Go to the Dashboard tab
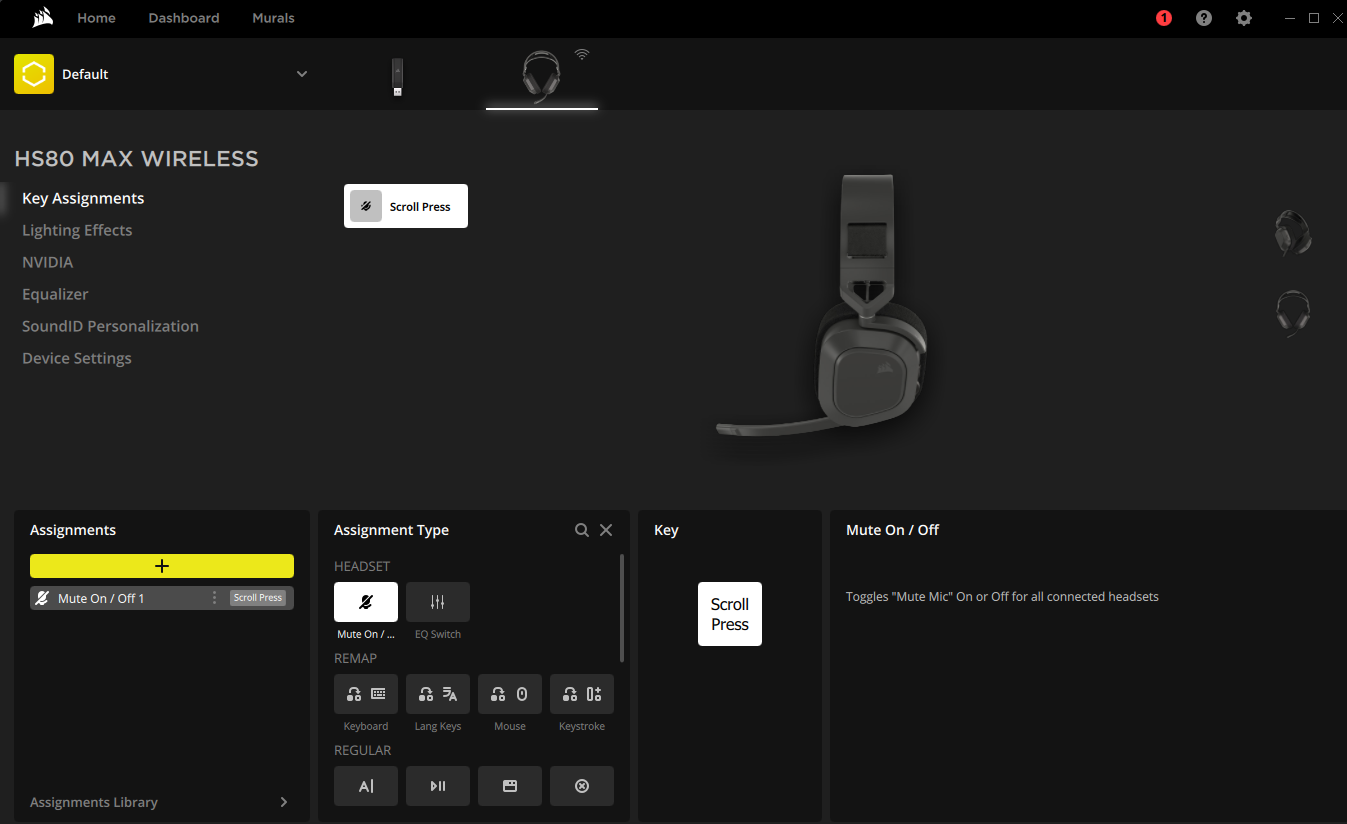 [184, 18]
